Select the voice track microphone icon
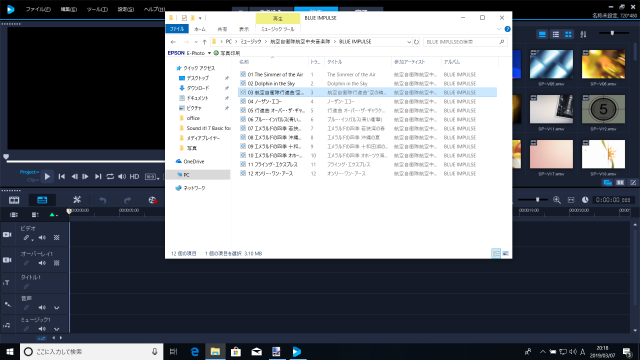Image resolution: width=640 pixels, height=360 pixels. [7, 304]
